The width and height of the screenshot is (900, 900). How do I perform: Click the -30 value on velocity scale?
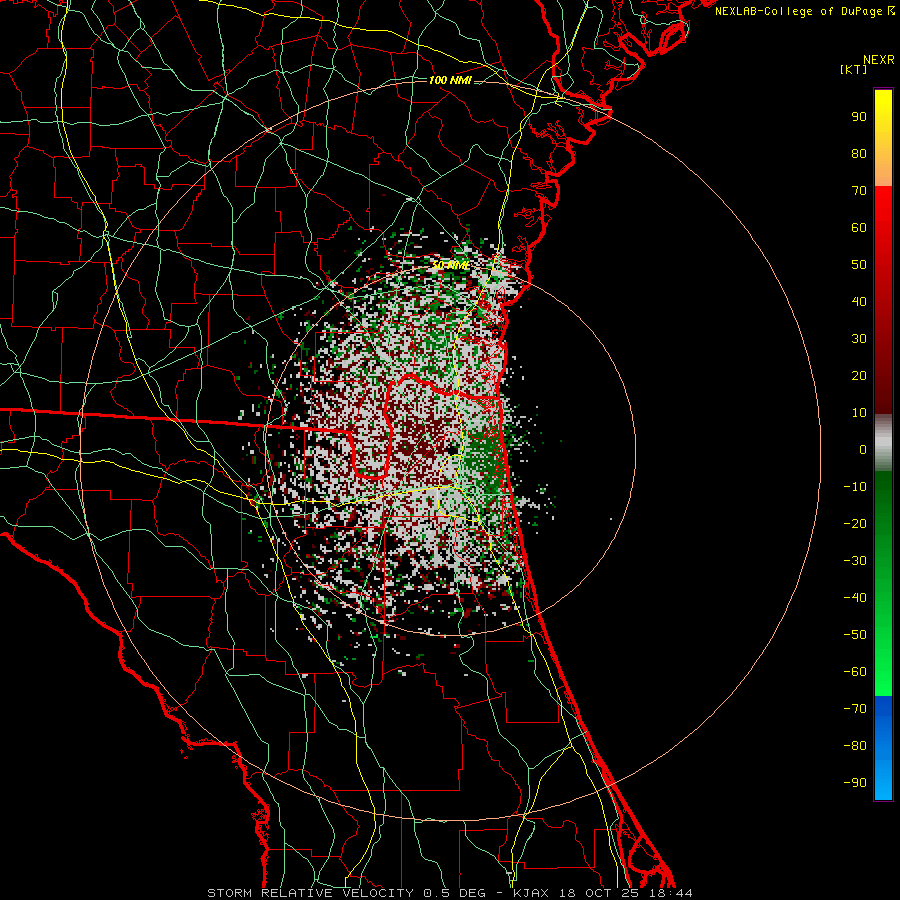pyautogui.click(x=855, y=561)
